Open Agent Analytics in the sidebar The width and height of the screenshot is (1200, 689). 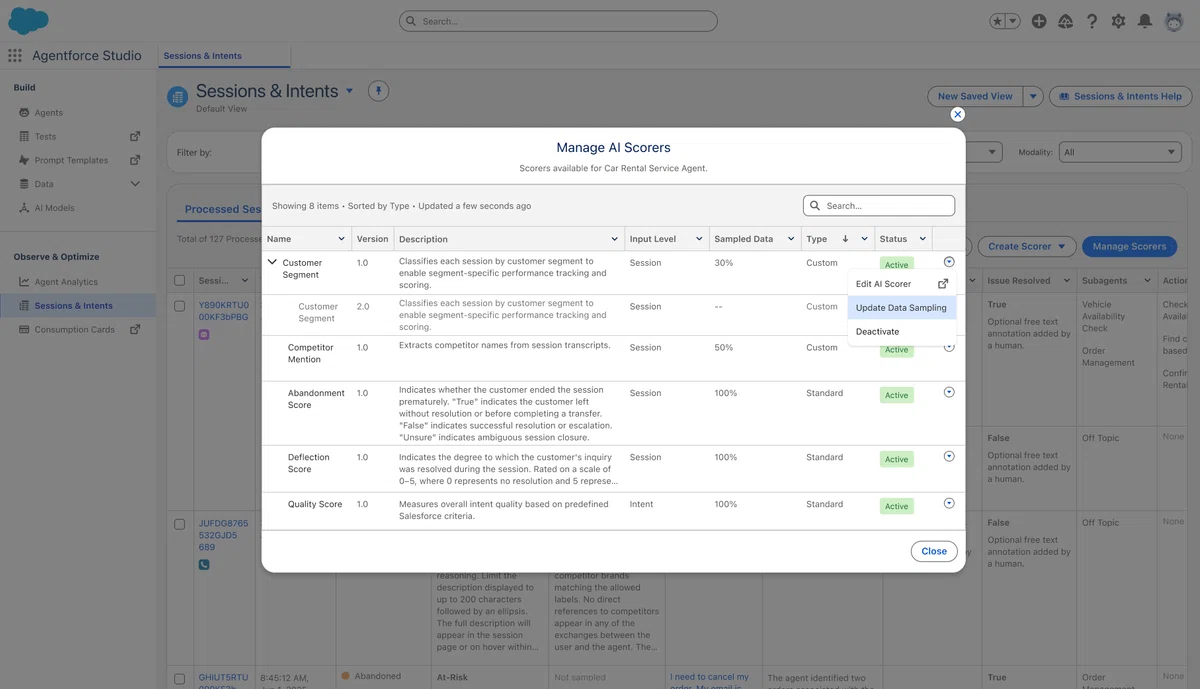tap(66, 282)
